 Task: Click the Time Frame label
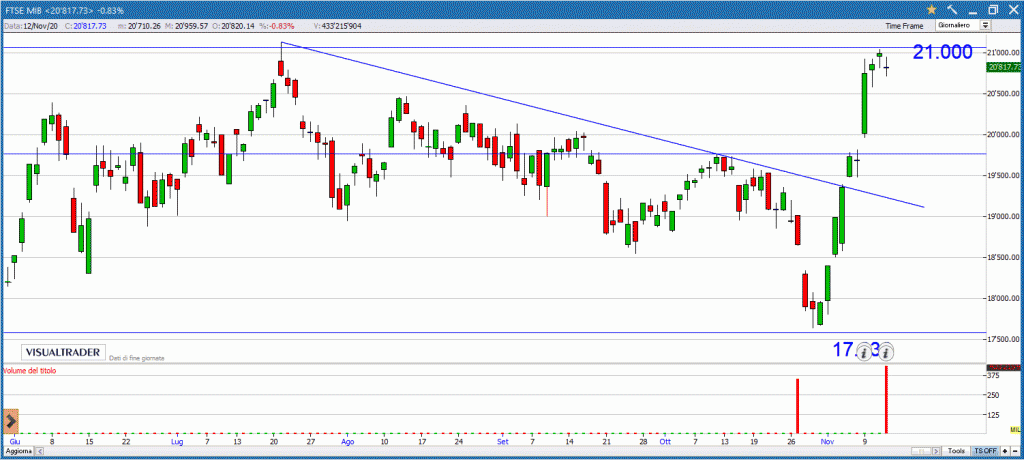[904, 26]
